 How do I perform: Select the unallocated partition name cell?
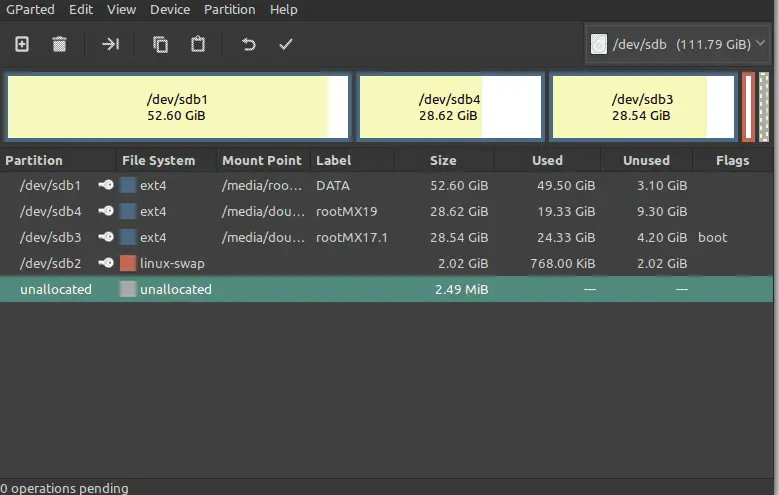coord(56,289)
